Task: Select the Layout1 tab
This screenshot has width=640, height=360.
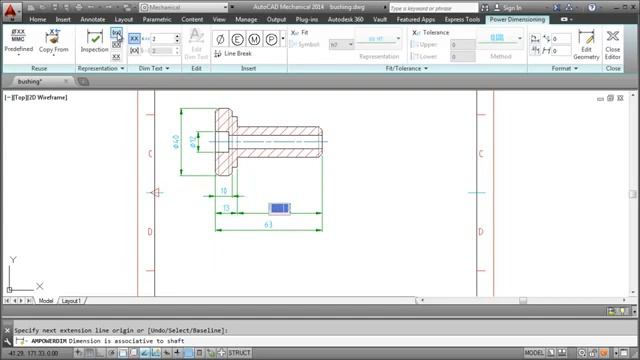Action: tap(71, 301)
